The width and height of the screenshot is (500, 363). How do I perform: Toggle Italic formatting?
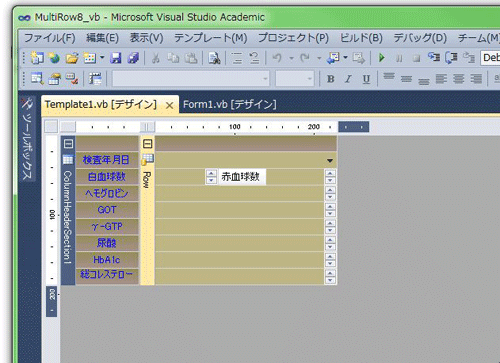[x=348, y=79]
